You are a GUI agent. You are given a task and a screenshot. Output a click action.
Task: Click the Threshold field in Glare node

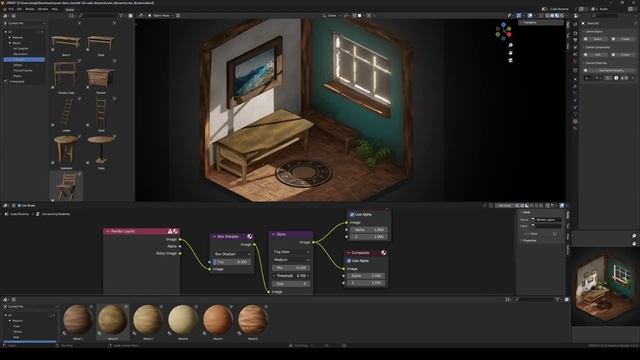pyautogui.click(x=291, y=276)
